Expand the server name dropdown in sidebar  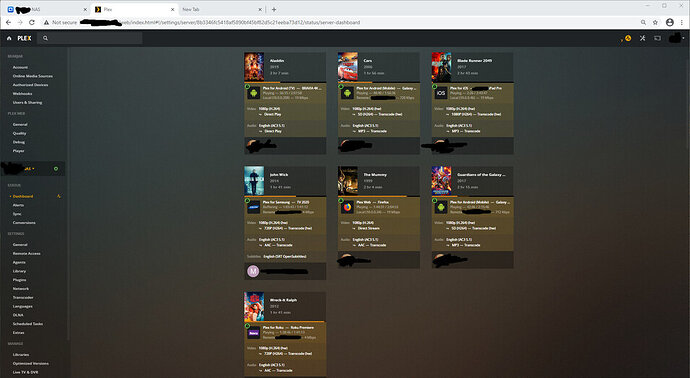tap(33, 169)
